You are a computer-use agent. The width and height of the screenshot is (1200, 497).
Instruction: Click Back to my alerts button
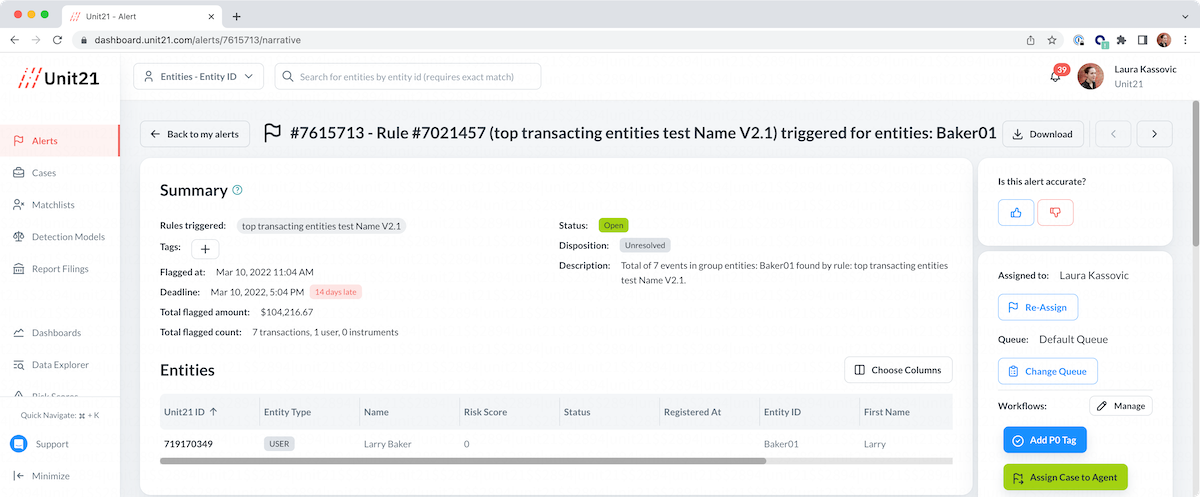coord(195,134)
